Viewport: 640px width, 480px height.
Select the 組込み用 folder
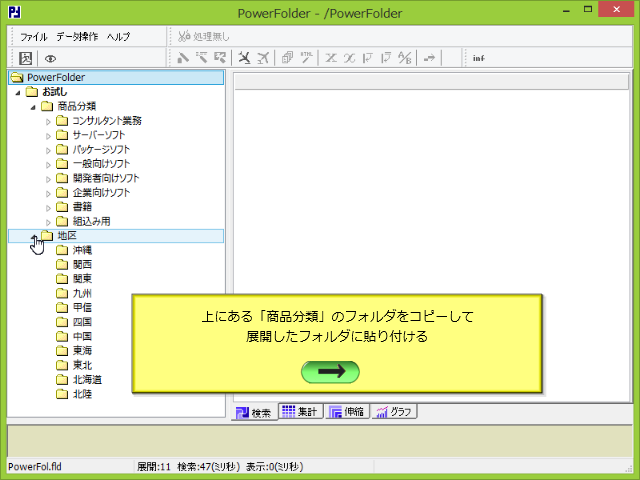[91, 222]
